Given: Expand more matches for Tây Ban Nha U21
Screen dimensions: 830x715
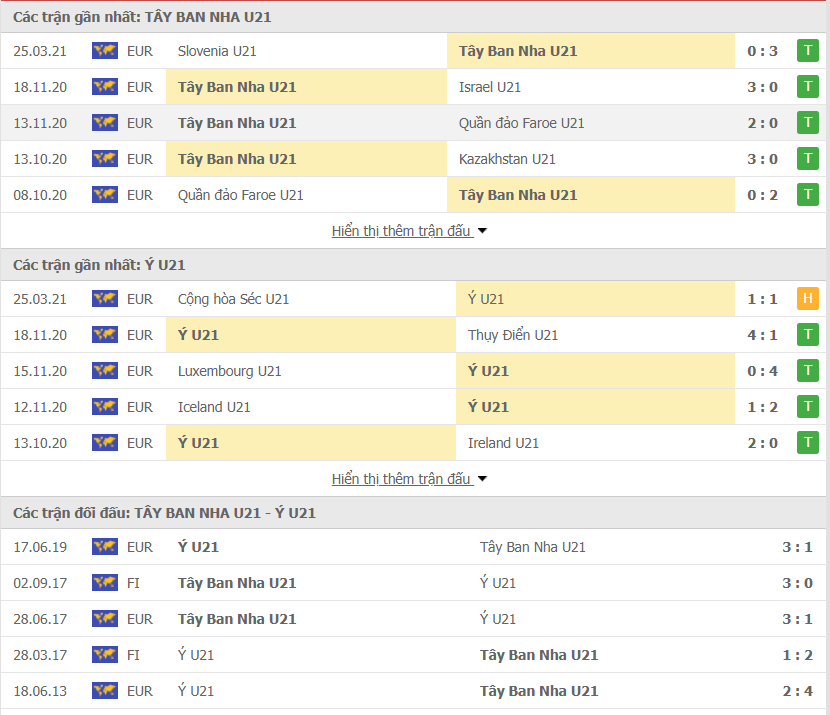Looking at the screenshot, I should tap(405, 230).
